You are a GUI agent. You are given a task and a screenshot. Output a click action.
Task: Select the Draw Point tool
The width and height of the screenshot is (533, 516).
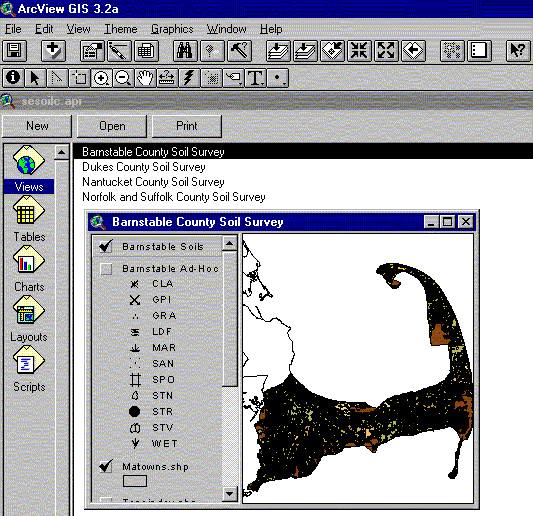[278, 78]
